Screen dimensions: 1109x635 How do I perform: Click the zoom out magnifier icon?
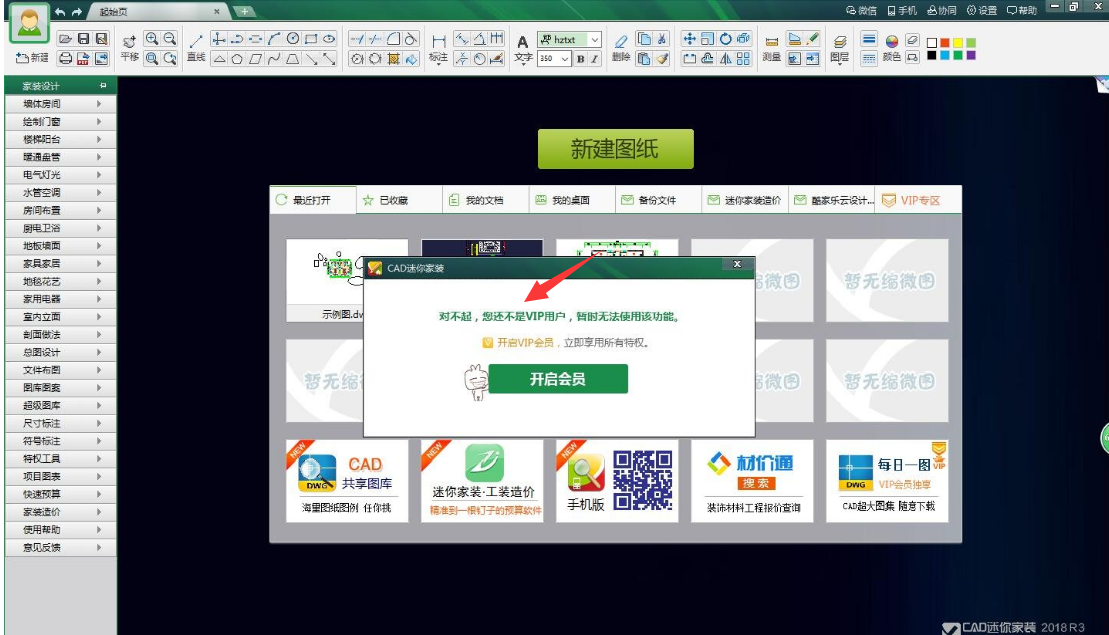point(170,39)
